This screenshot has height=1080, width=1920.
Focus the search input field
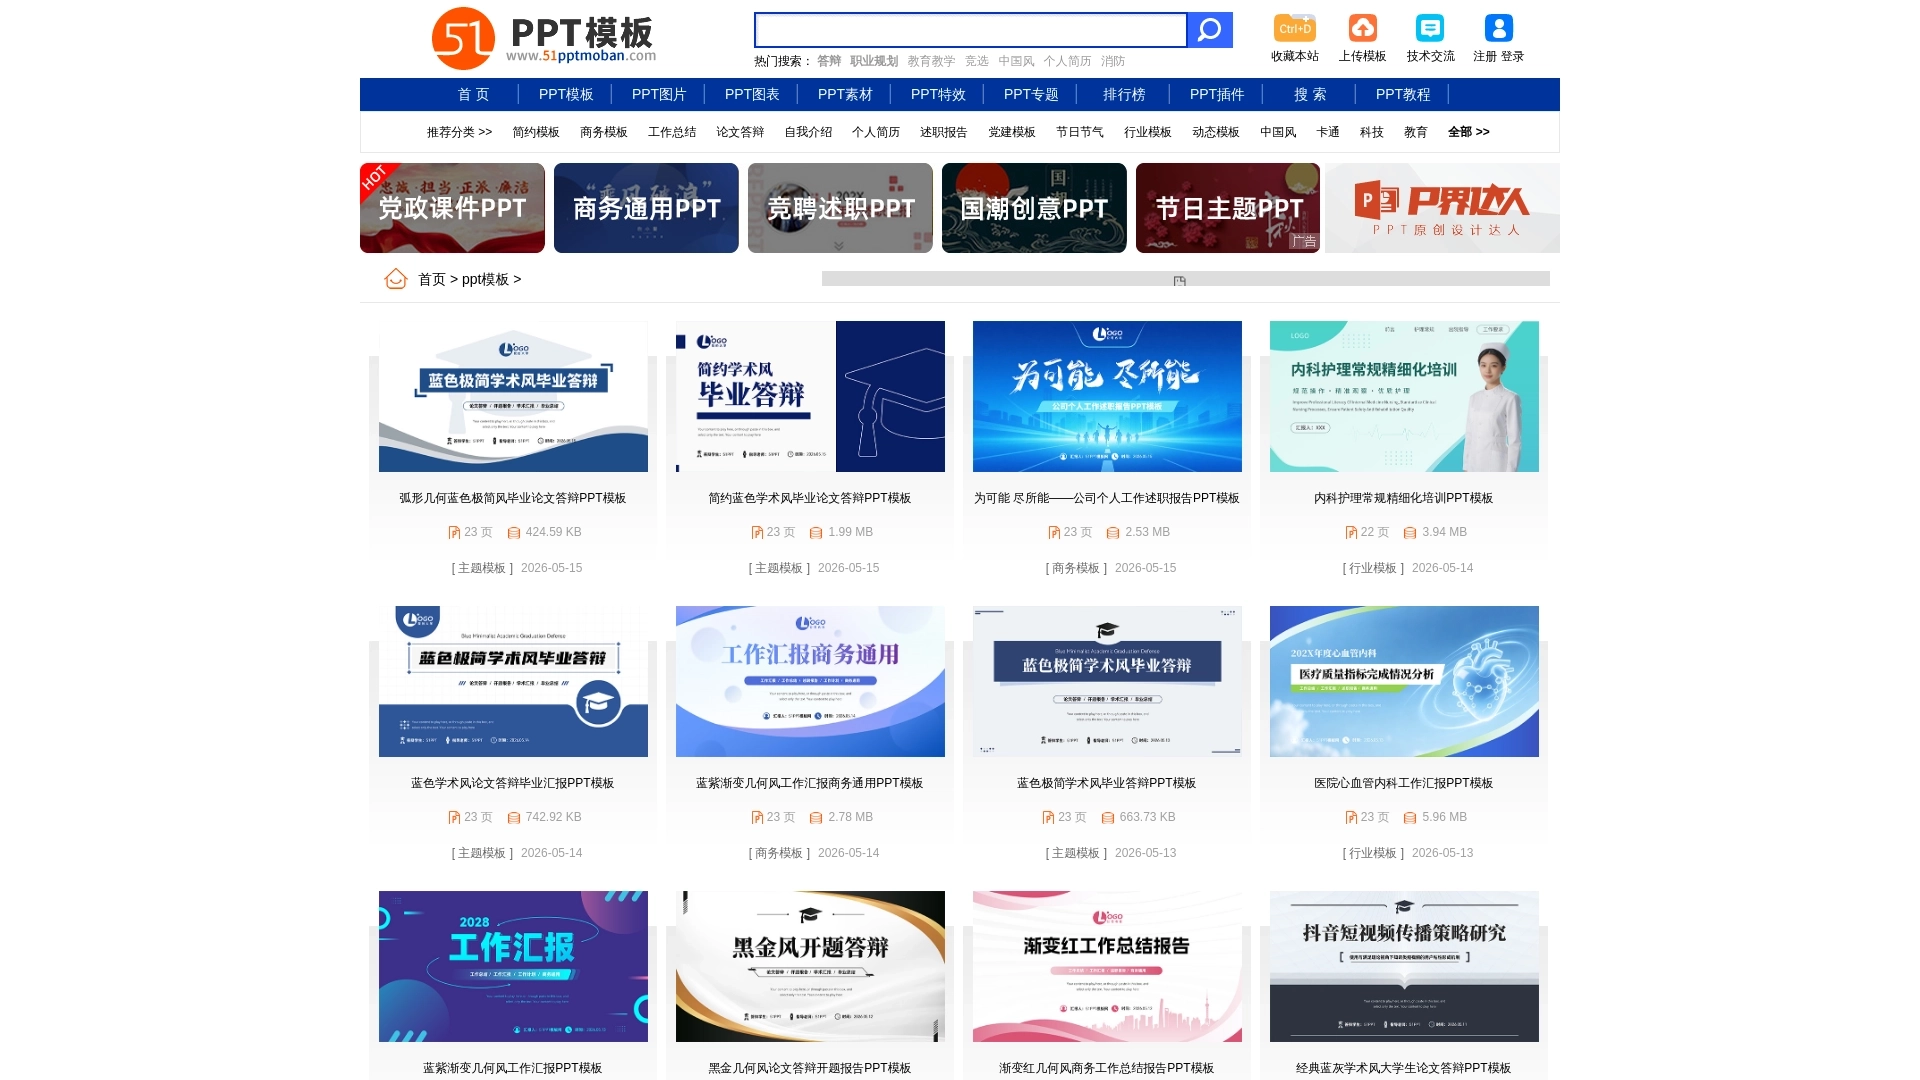coord(970,30)
